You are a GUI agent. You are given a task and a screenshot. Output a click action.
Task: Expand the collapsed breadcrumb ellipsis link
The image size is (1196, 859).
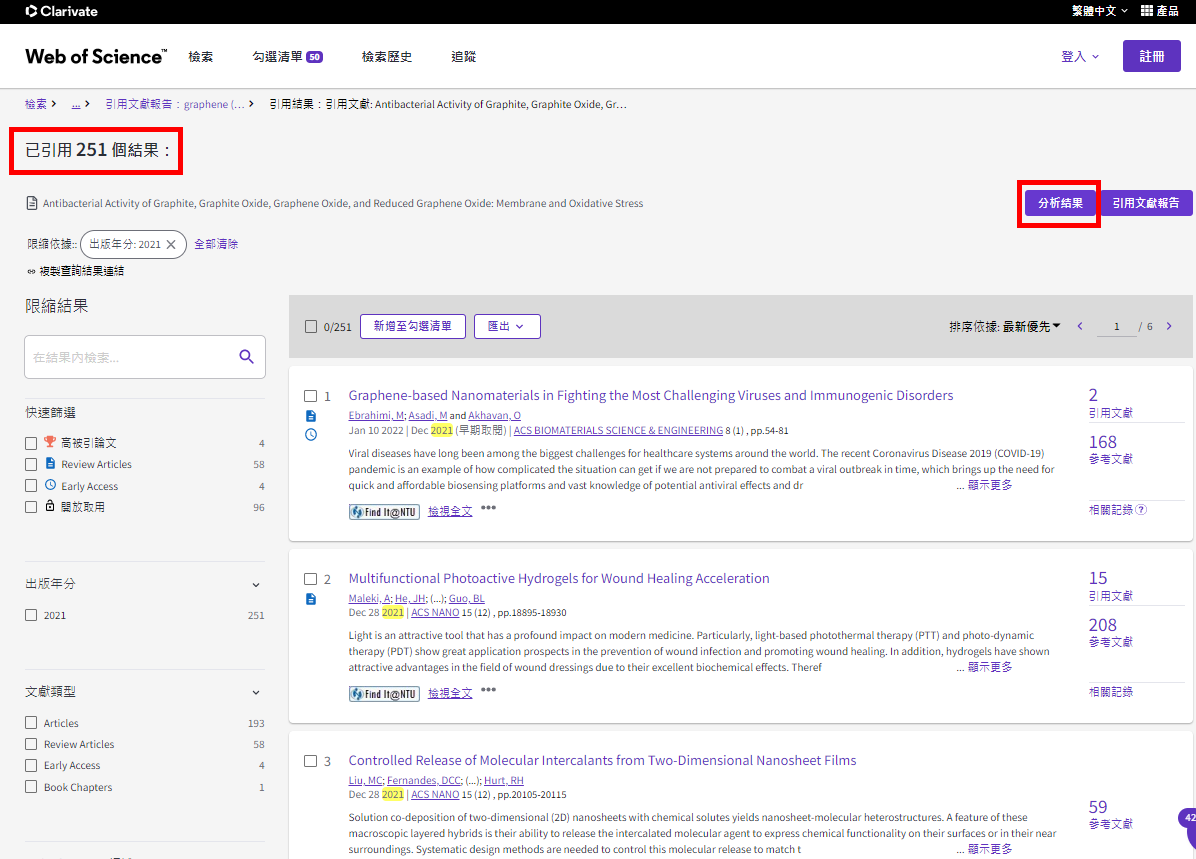[x=76, y=104]
